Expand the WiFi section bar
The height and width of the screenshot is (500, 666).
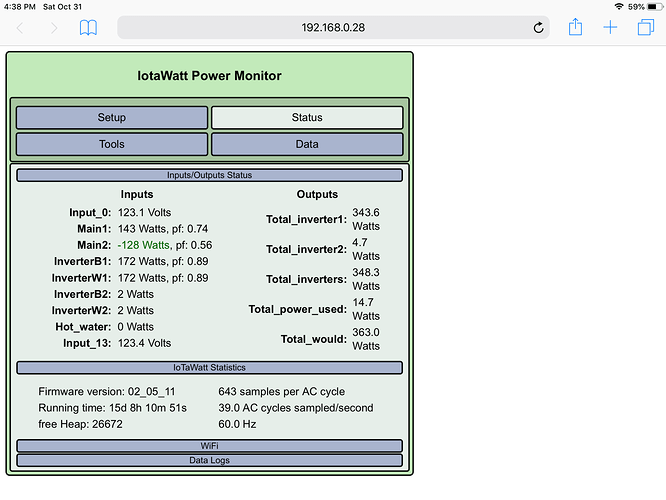pos(209,446)
